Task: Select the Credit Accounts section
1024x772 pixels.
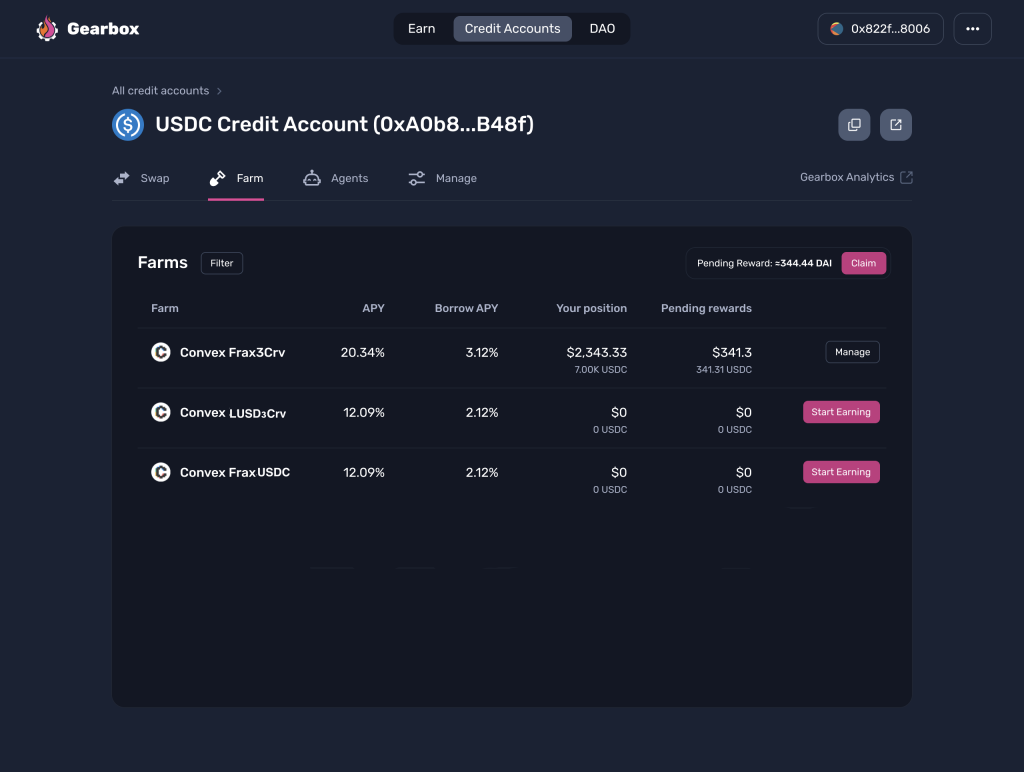Action: coord(513,29)
